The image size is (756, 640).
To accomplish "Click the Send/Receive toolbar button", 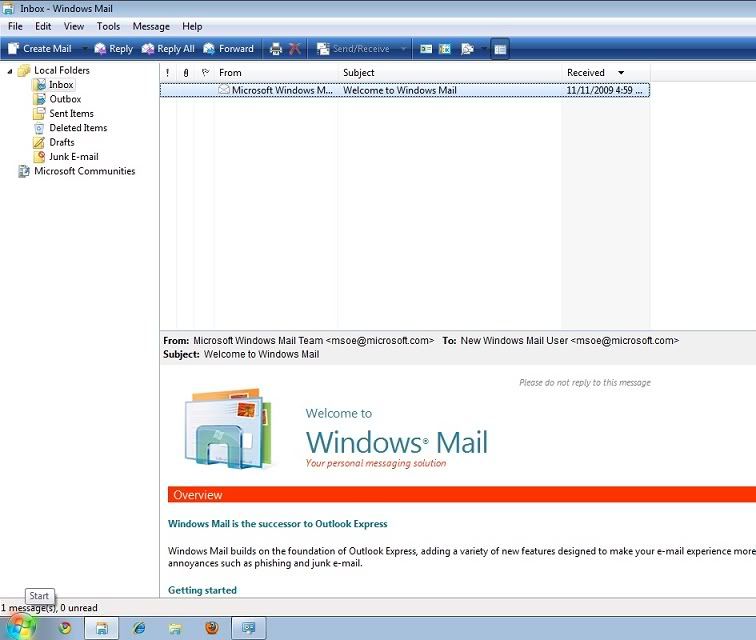I will click(353, 49).
